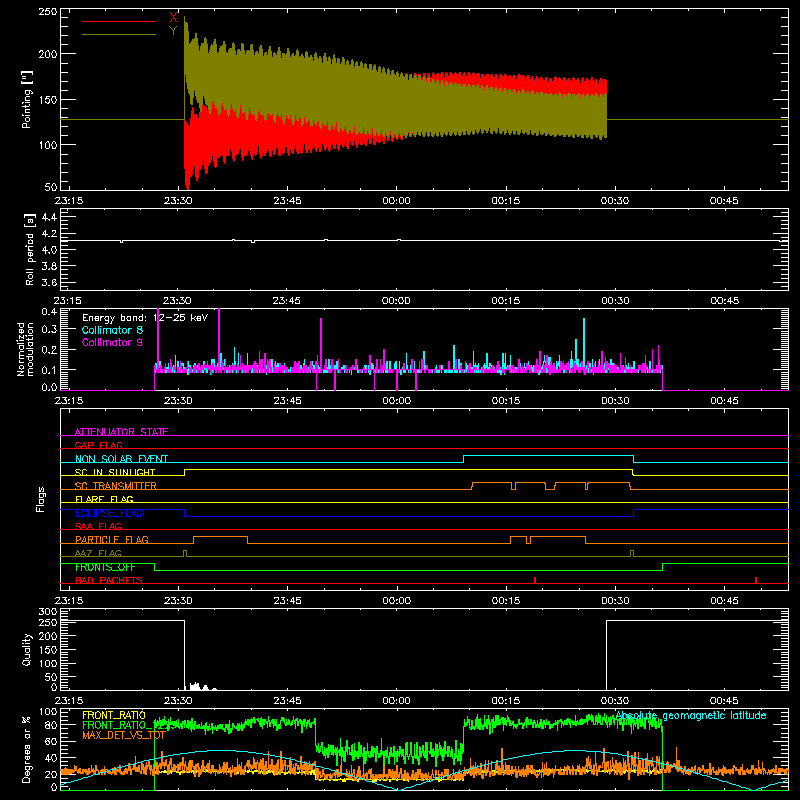Click the 300 tick on Quality axis

(x=48, y=612)
